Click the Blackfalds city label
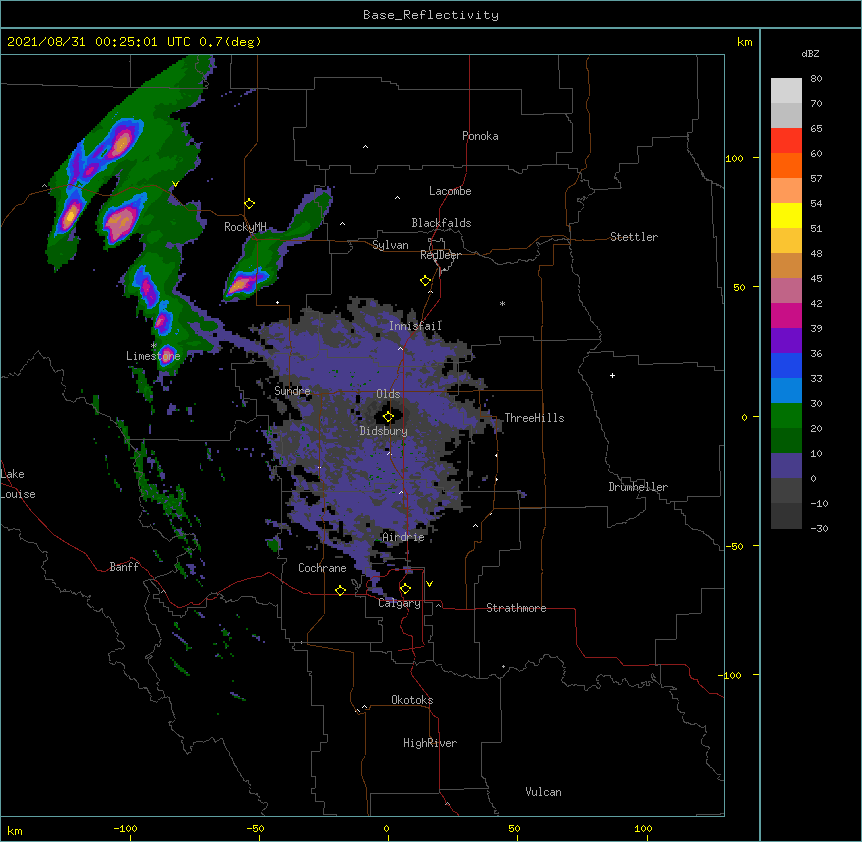Viewport: 862px width, 842px height. tap(441, 223)
